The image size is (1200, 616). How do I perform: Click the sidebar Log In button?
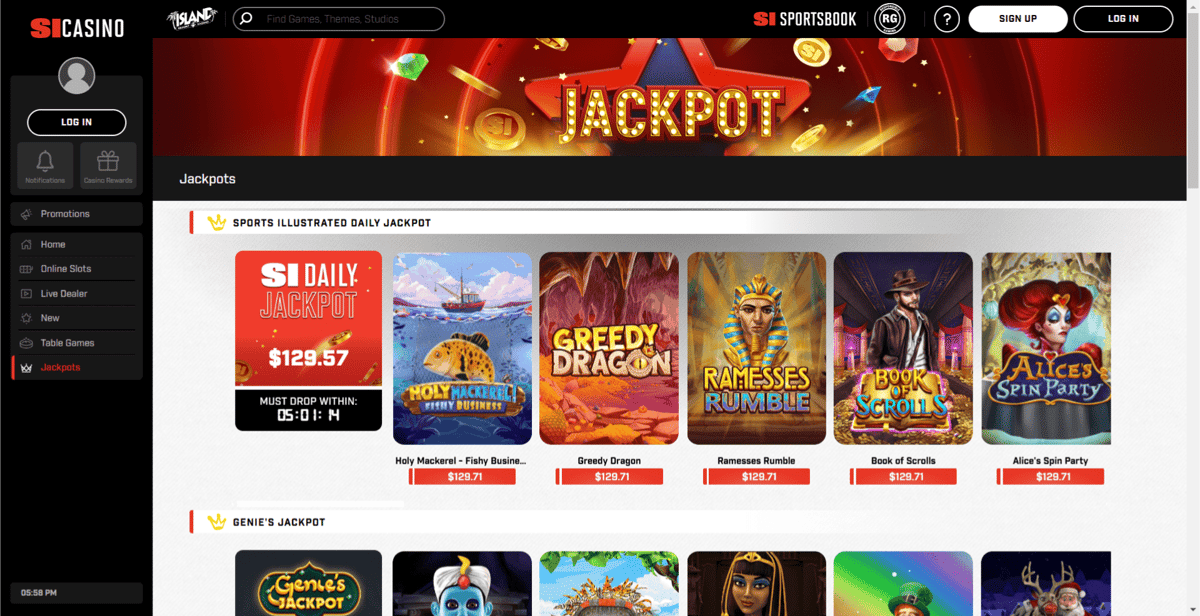pyautogui.click(x=77, y=122)
